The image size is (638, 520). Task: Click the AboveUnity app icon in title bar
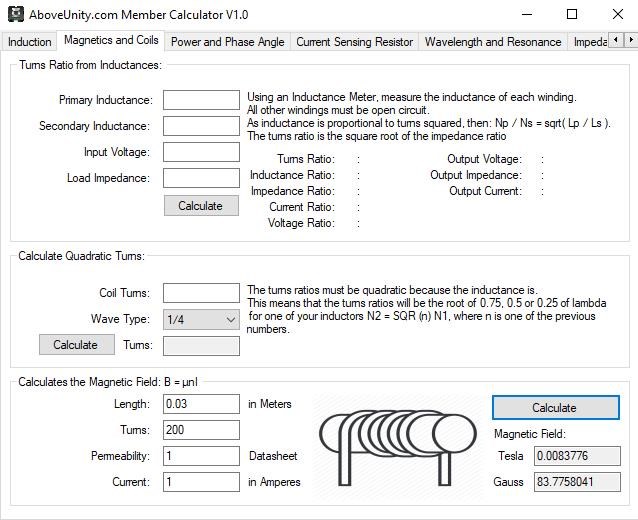tap(16, 14)
